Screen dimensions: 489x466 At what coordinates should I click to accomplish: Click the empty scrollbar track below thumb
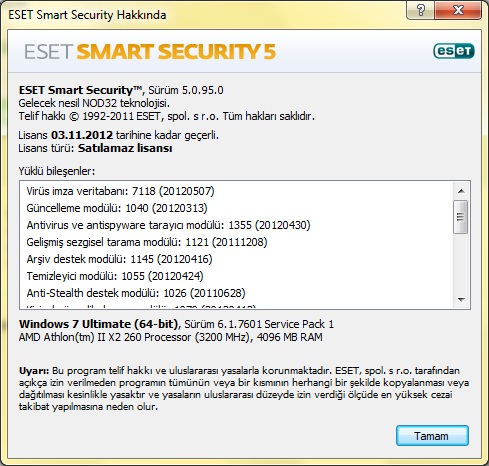coord(461,263)
